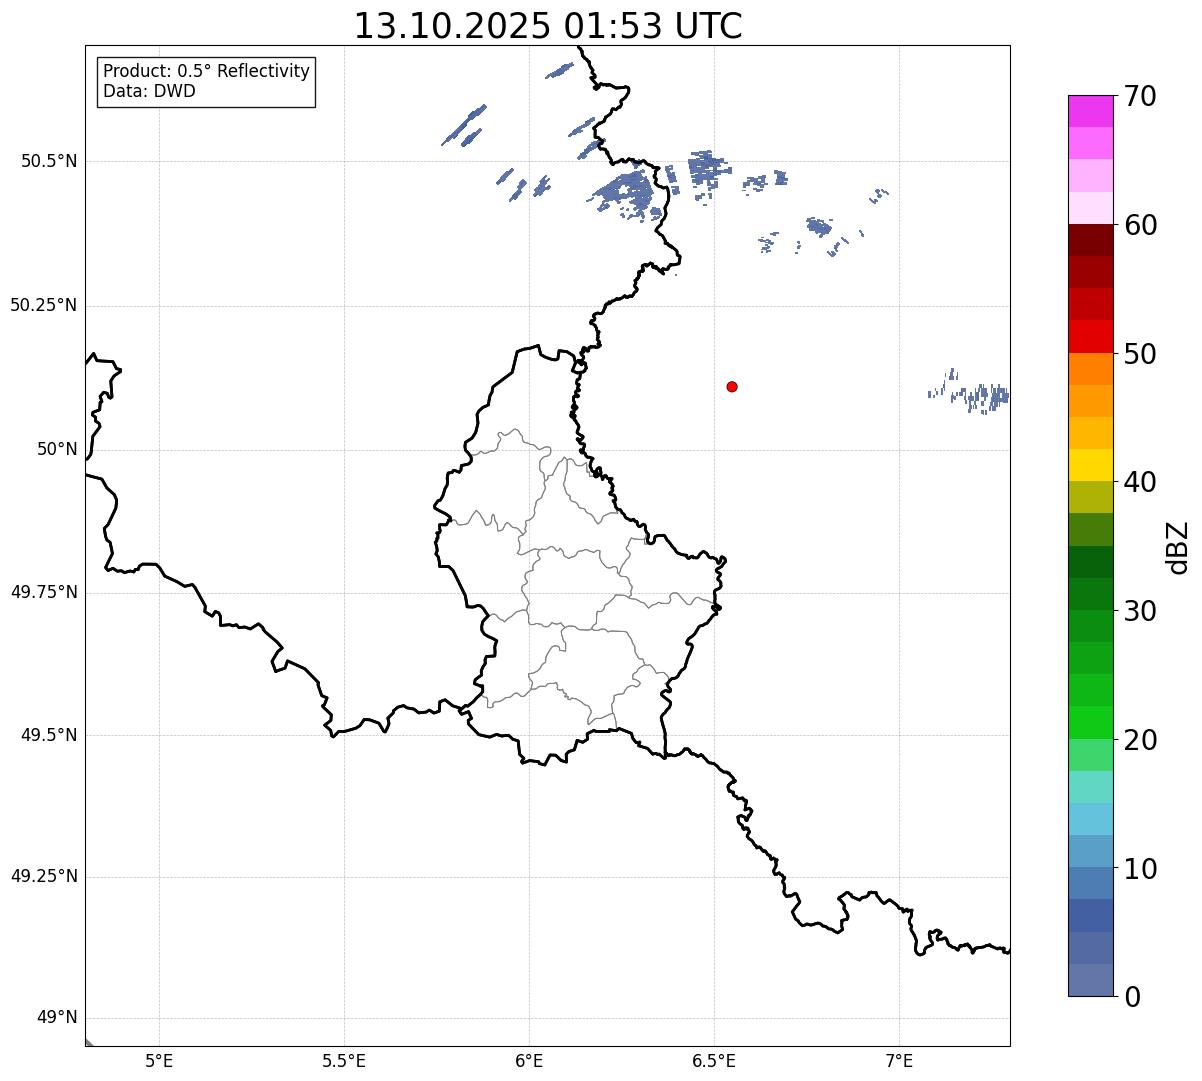Click the yellow 40 dBZ colorbar segment

1090,465
